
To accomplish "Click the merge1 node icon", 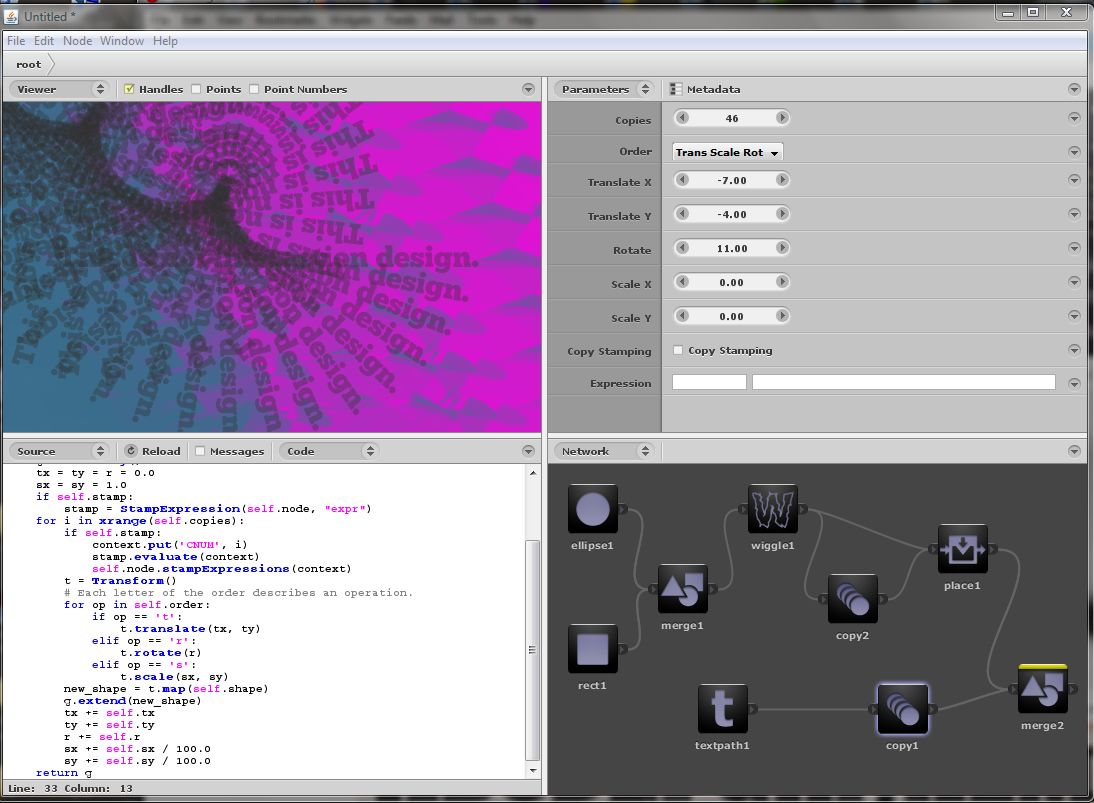I will point(682,590).
